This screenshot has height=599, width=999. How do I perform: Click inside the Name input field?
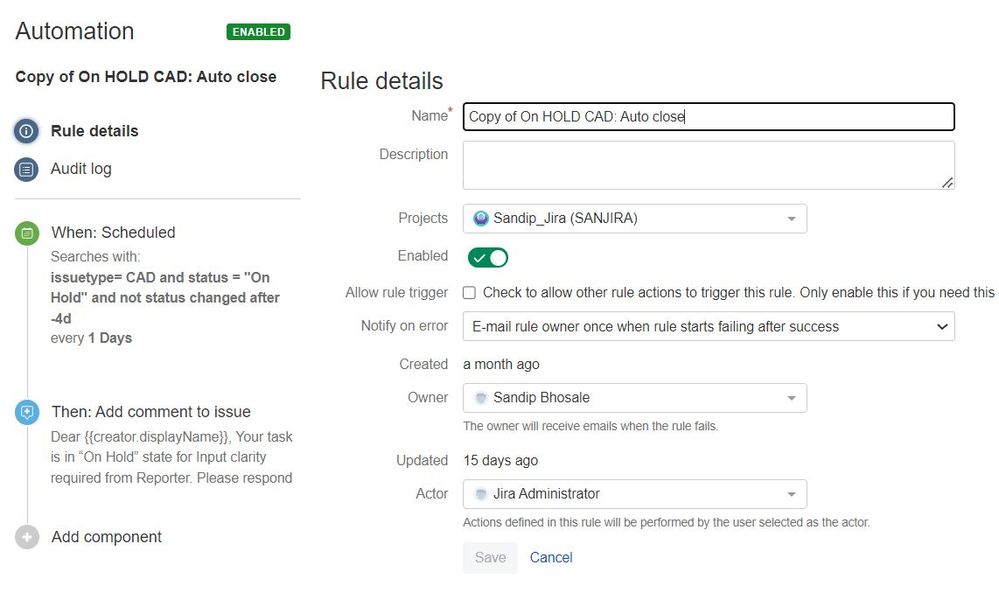[x=708, y=117]
